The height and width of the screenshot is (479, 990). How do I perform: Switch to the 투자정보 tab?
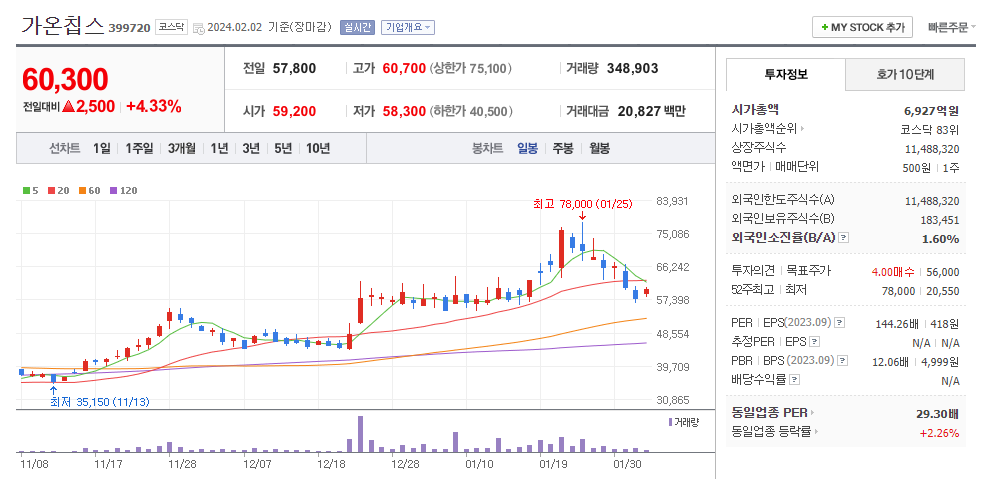(785, 74)
